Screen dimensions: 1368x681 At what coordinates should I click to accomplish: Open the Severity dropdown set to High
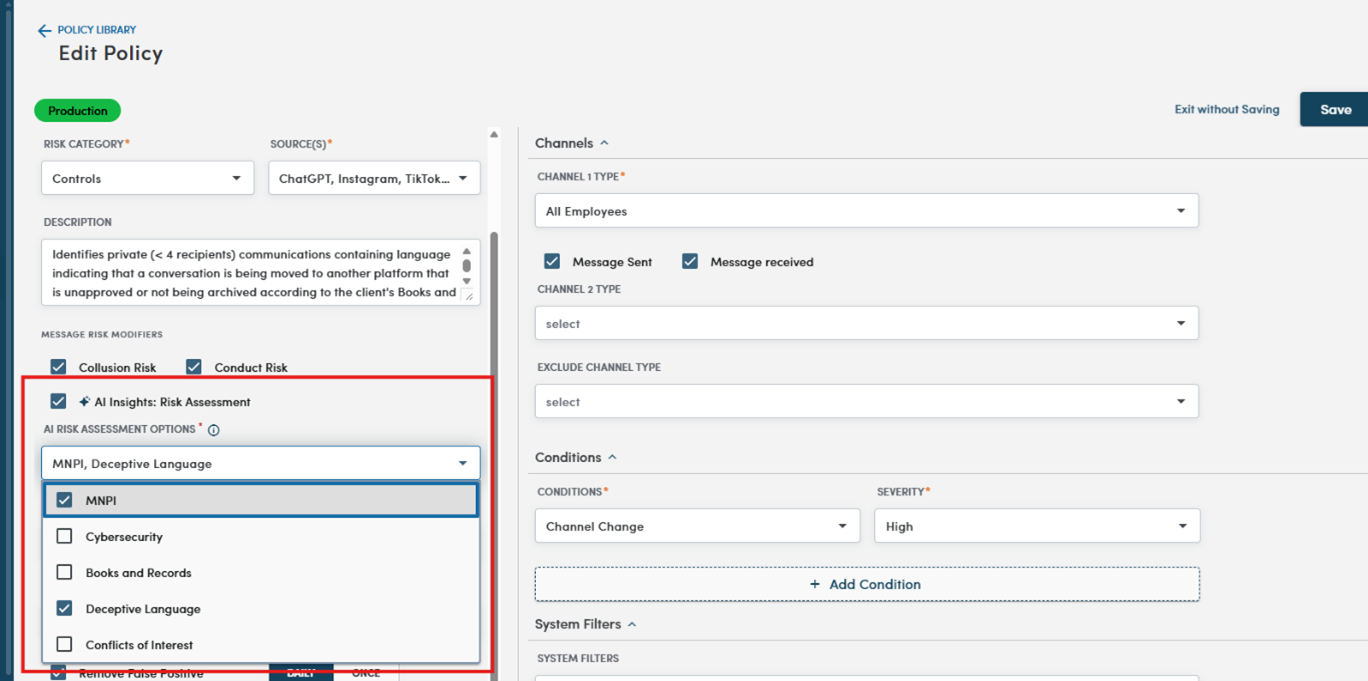[x=1036, y=526]
